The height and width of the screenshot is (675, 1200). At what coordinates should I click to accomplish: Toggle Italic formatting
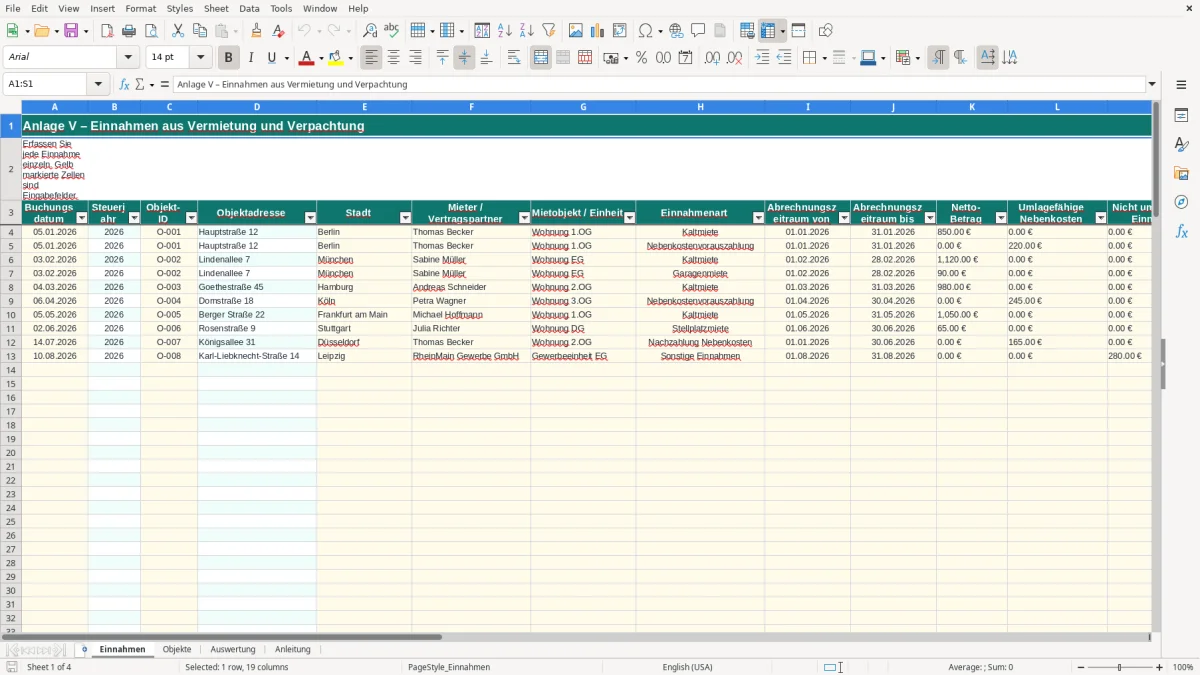pyautogui.click(x=251, y=58)
